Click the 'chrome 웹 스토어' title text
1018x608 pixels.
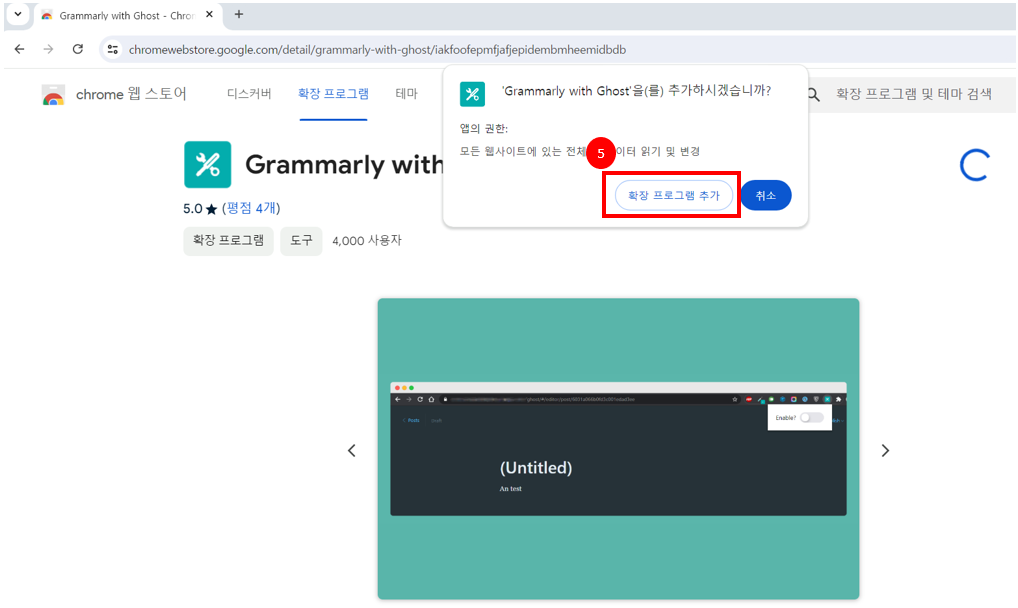pos(131,94)
